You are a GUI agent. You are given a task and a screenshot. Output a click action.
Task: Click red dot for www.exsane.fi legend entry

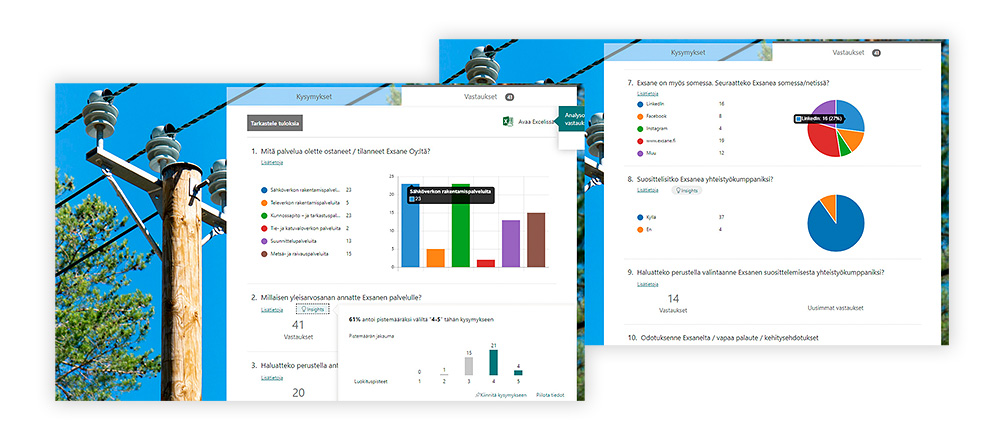click(640, 141)
